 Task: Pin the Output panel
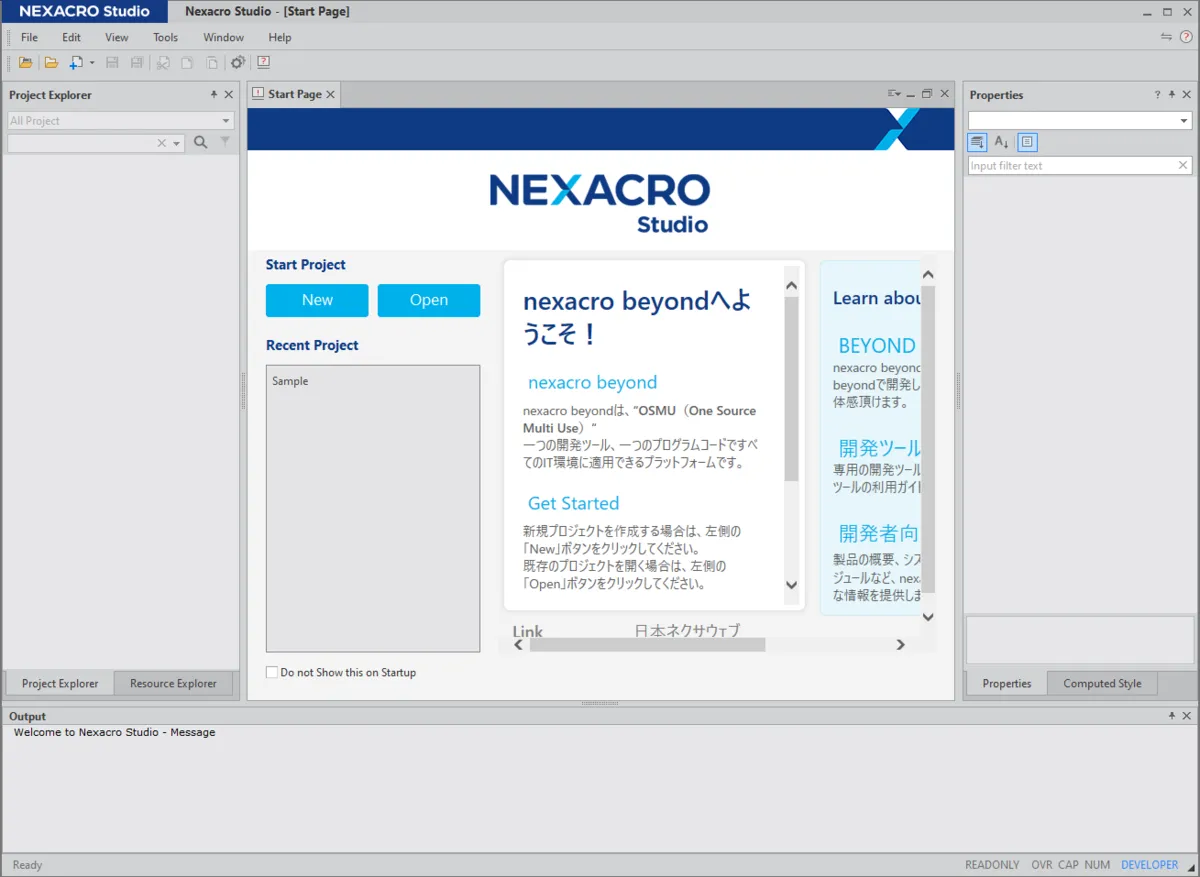[1170, 716]
